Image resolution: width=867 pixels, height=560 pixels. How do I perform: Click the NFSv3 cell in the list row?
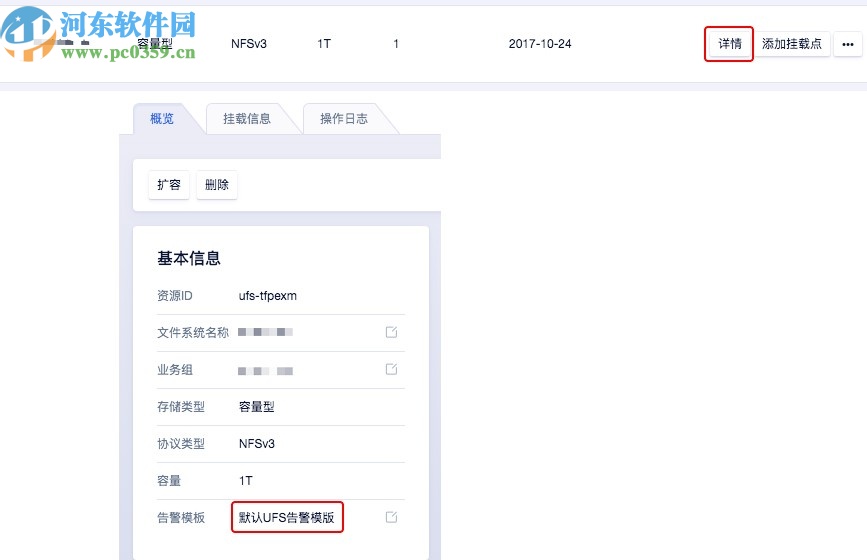[249, 44]
